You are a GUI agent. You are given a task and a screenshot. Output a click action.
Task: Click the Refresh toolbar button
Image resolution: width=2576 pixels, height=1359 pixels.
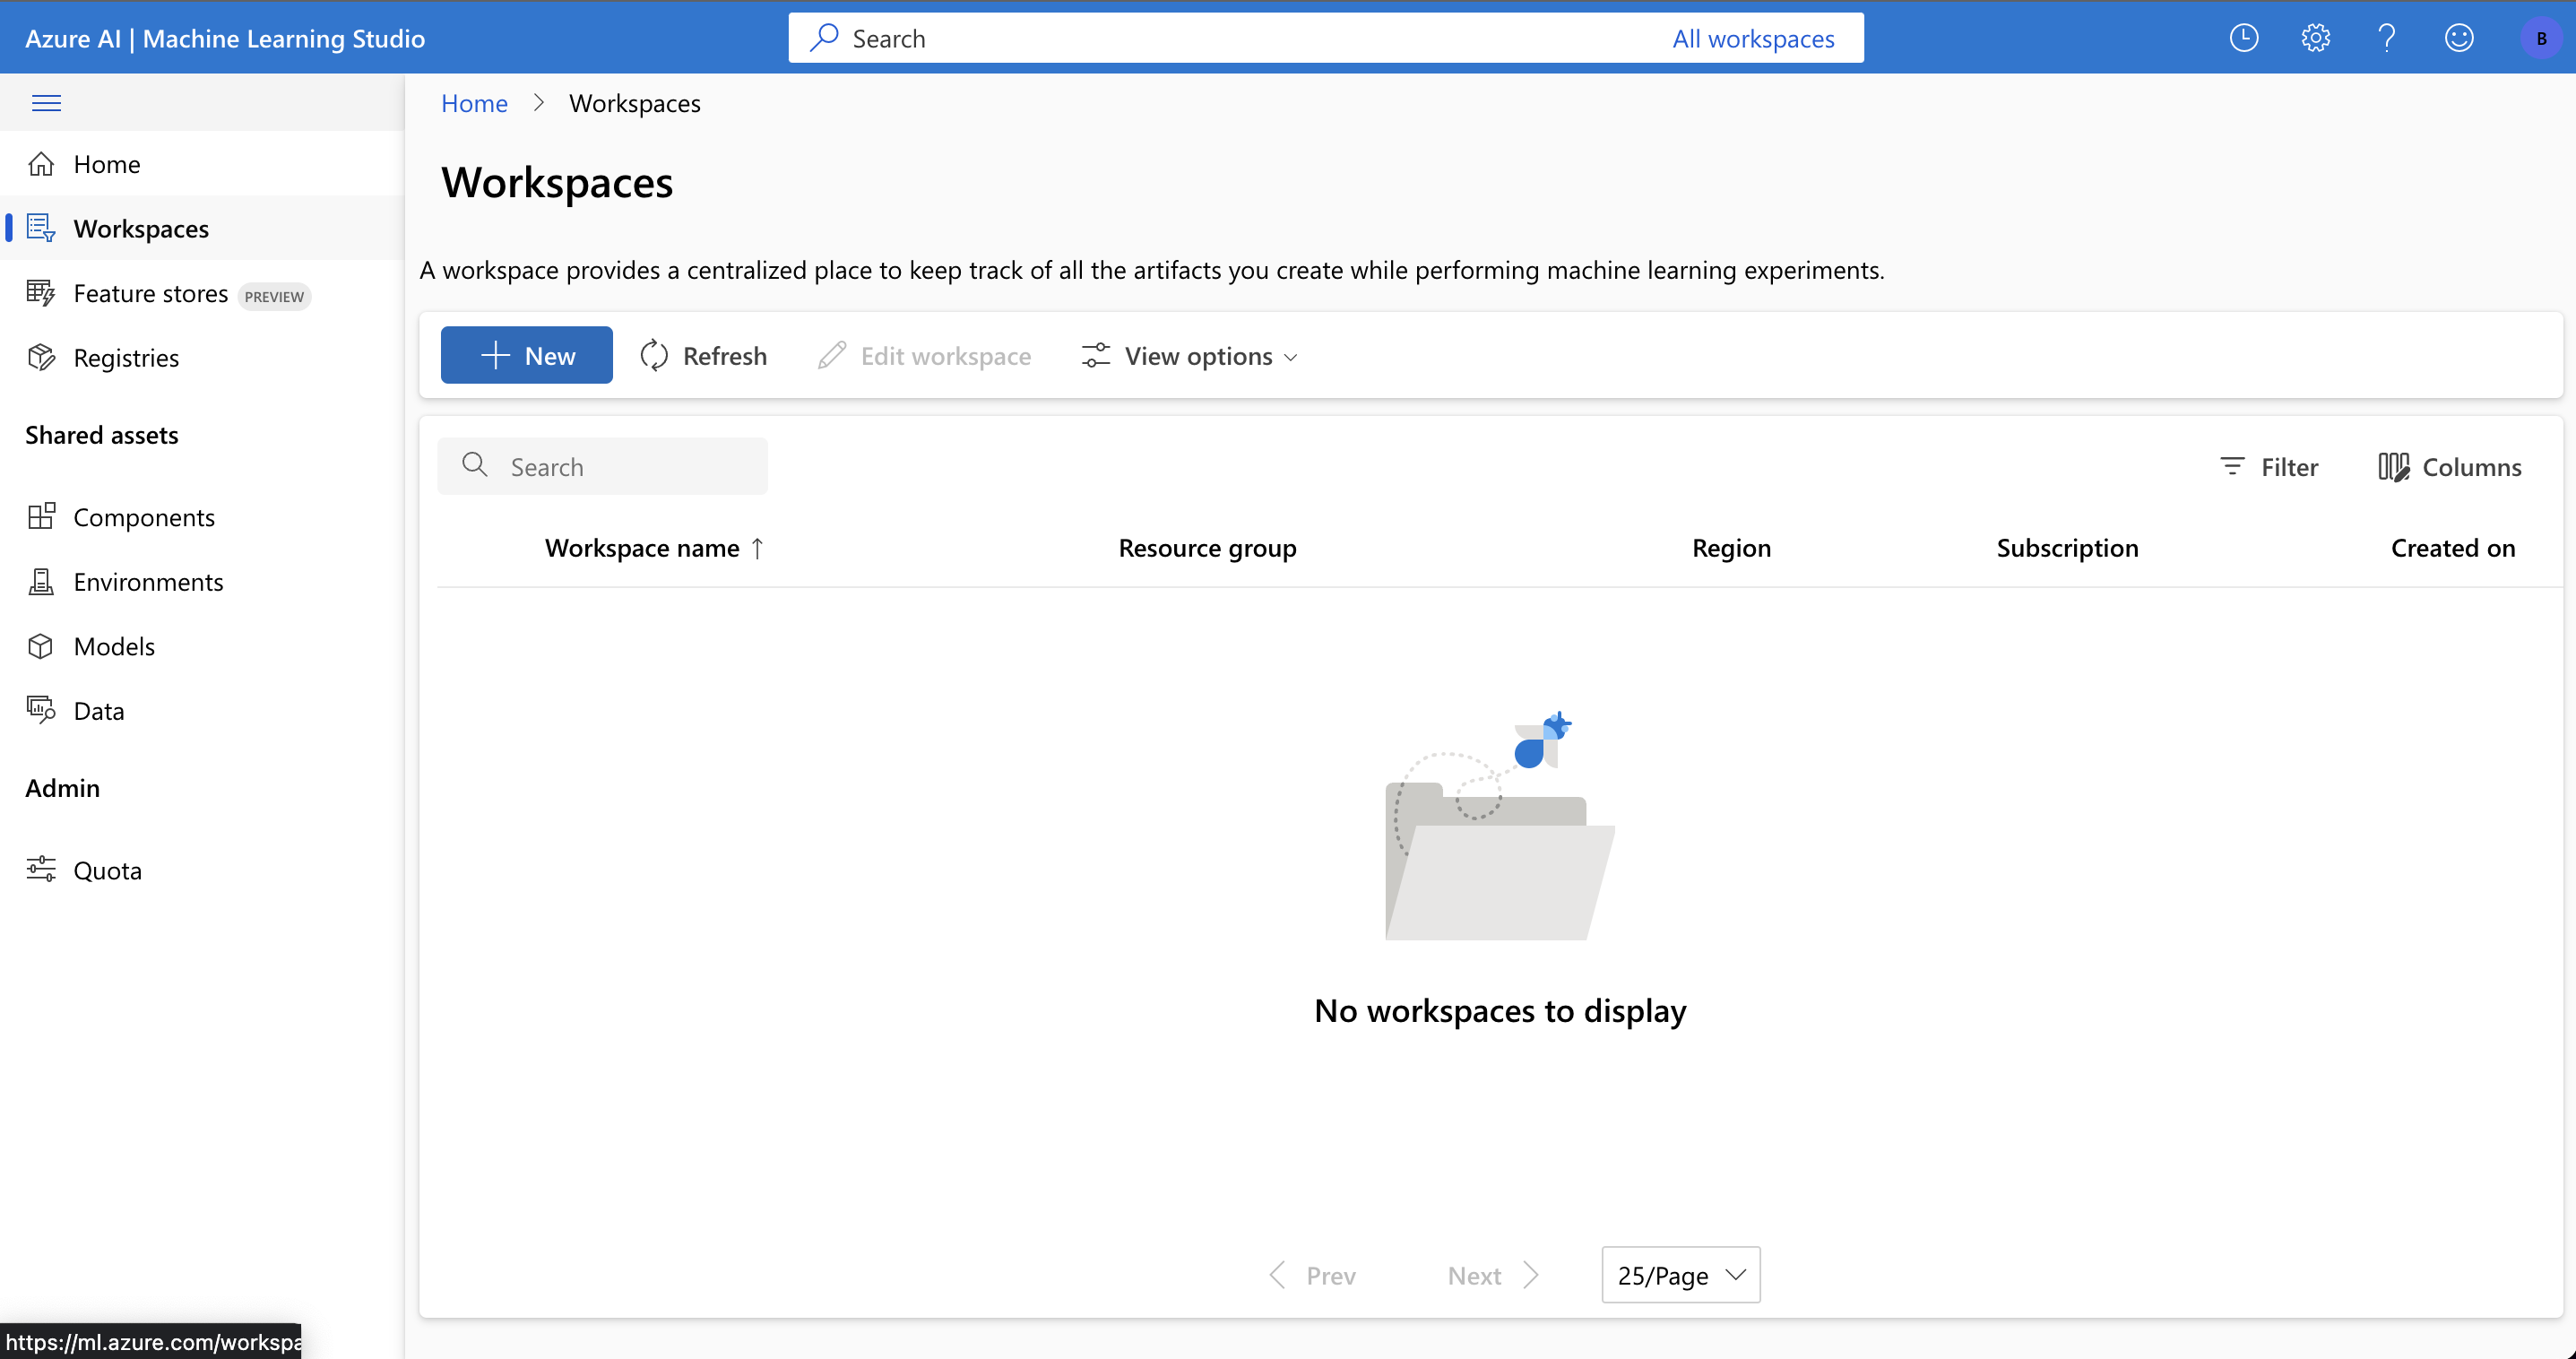tap(703, 356)
